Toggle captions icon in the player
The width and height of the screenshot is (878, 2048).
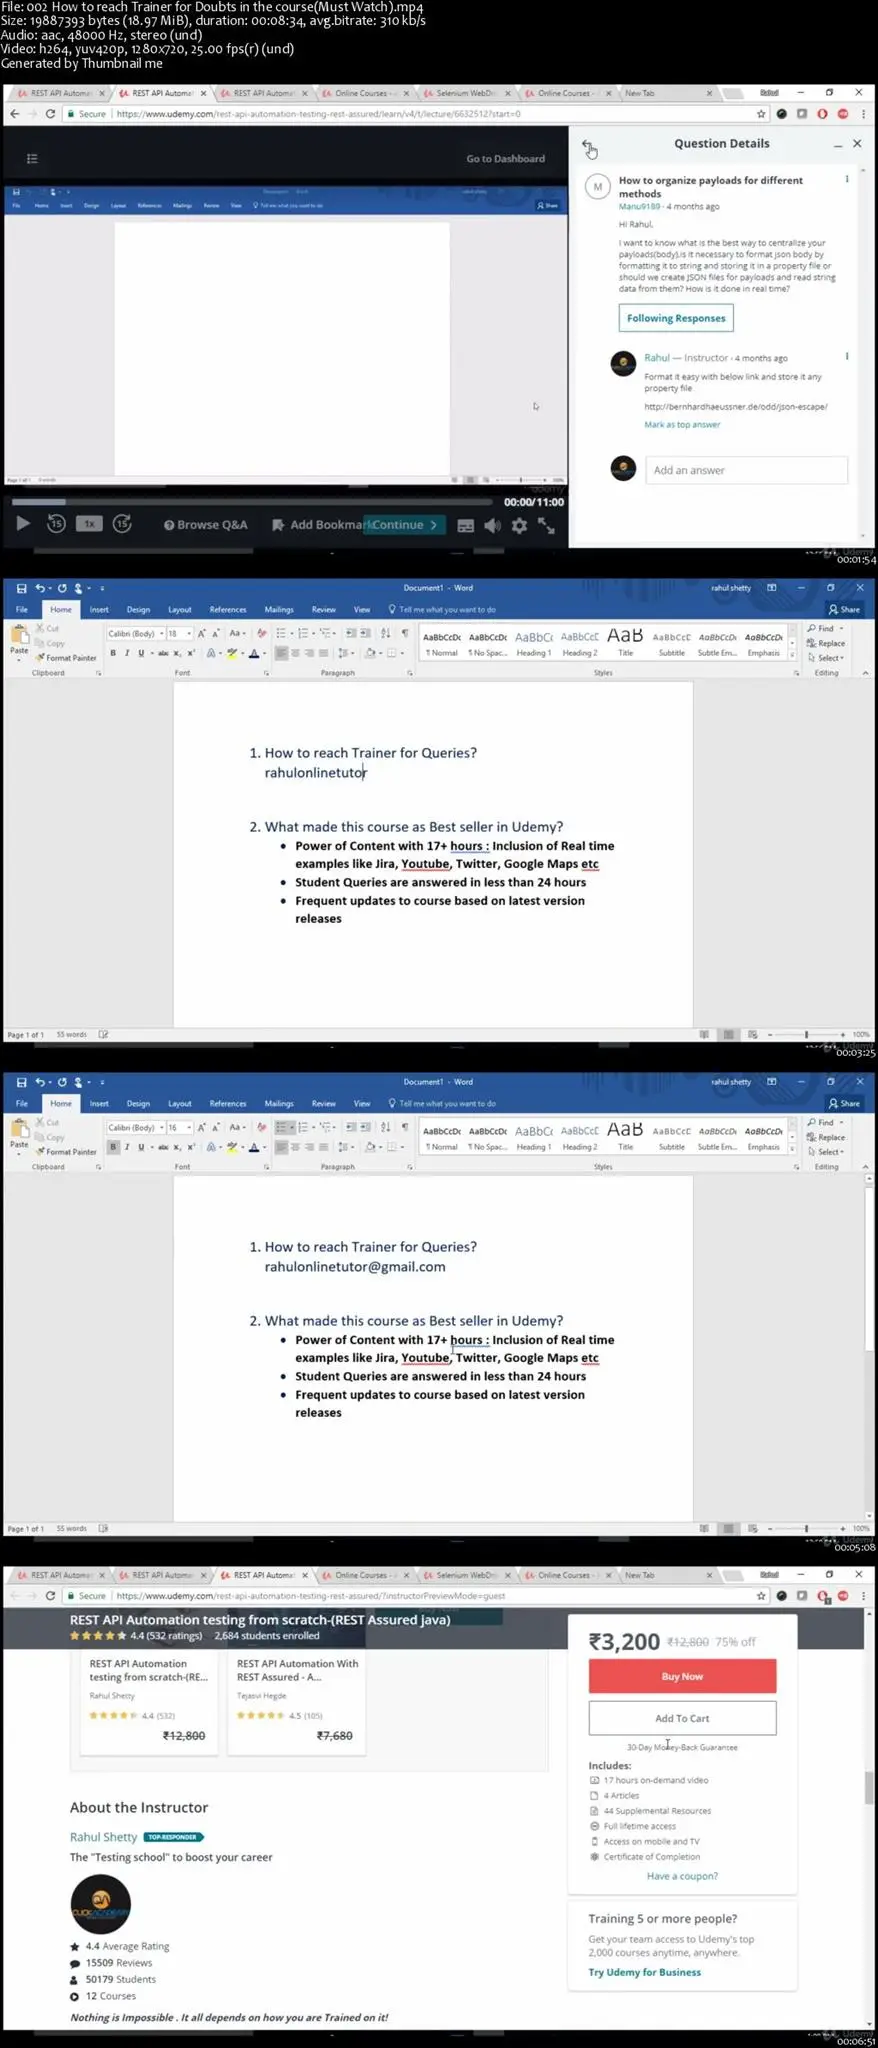click(465, 525)
